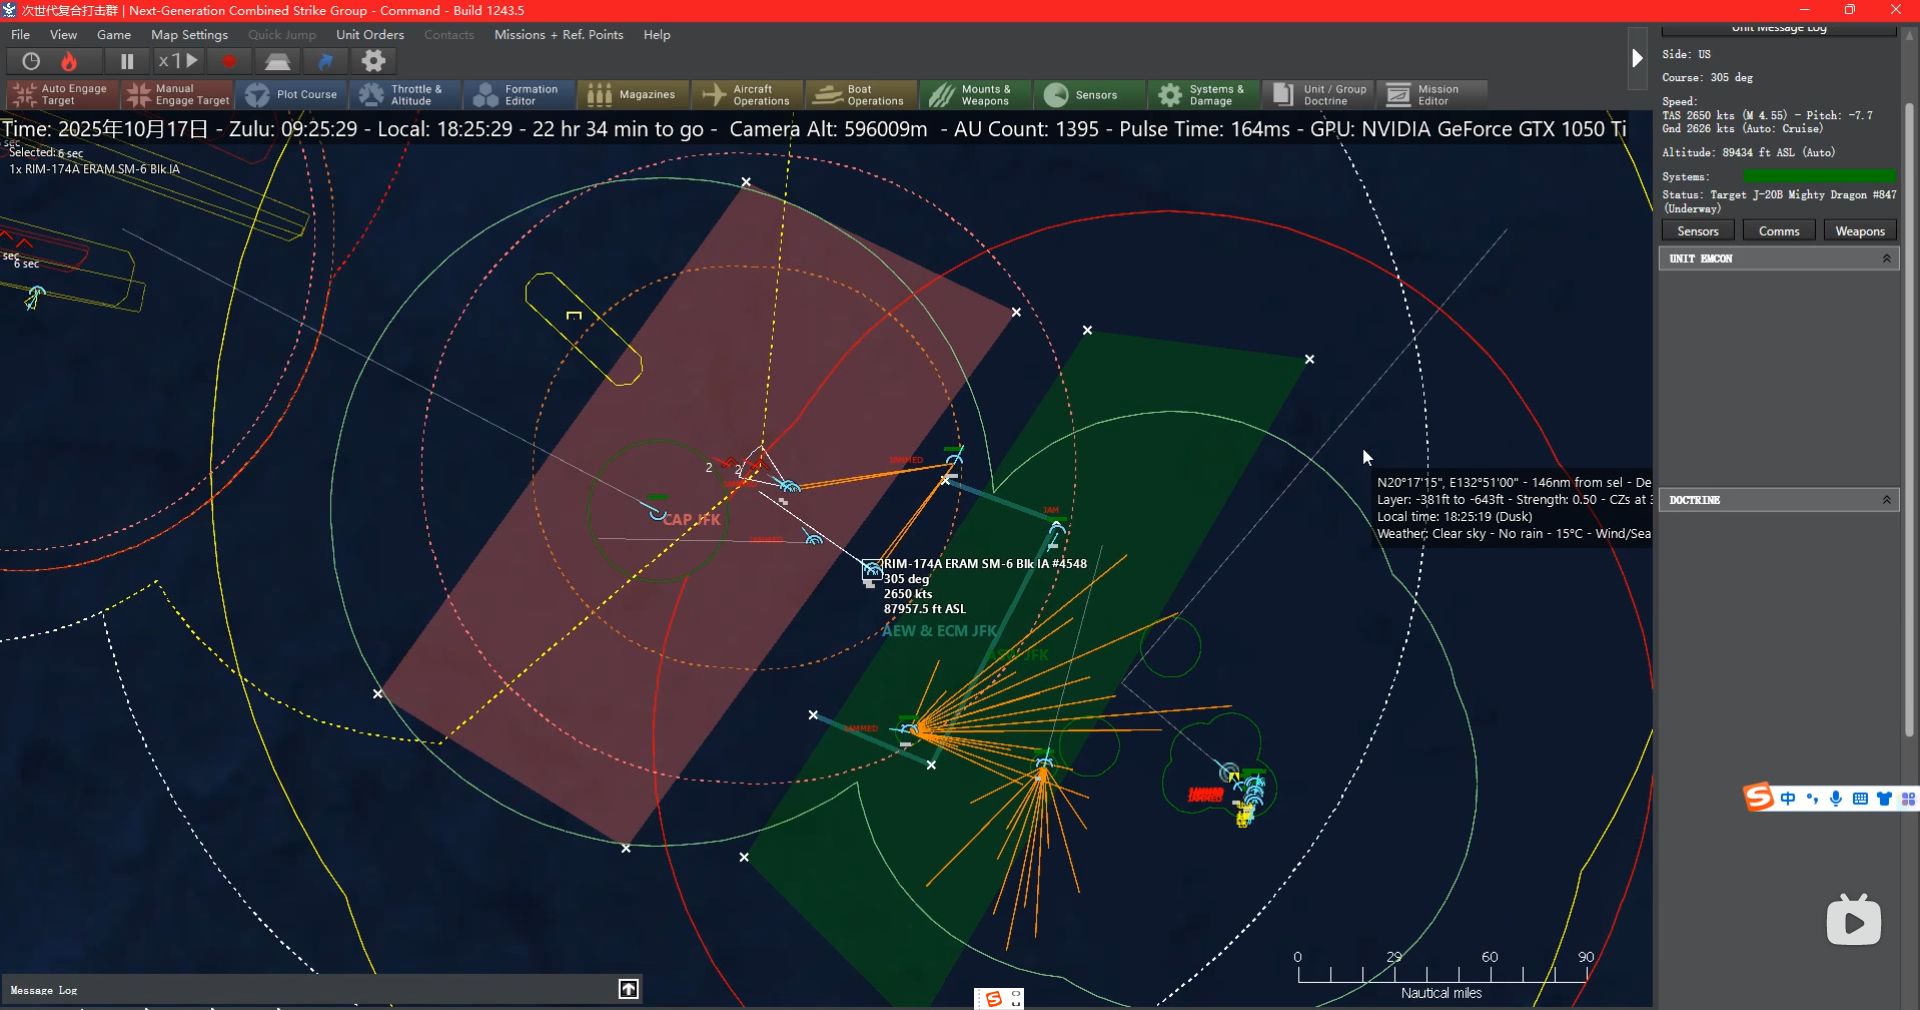
Task: Select Auto Engage Target
Action: pyautogui.click(x=63, y=95)
